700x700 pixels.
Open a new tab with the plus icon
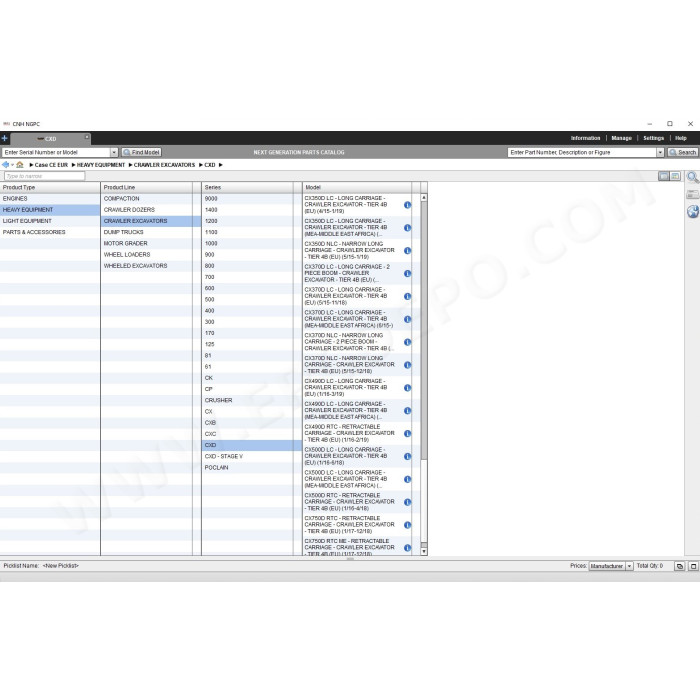point(4,138)
